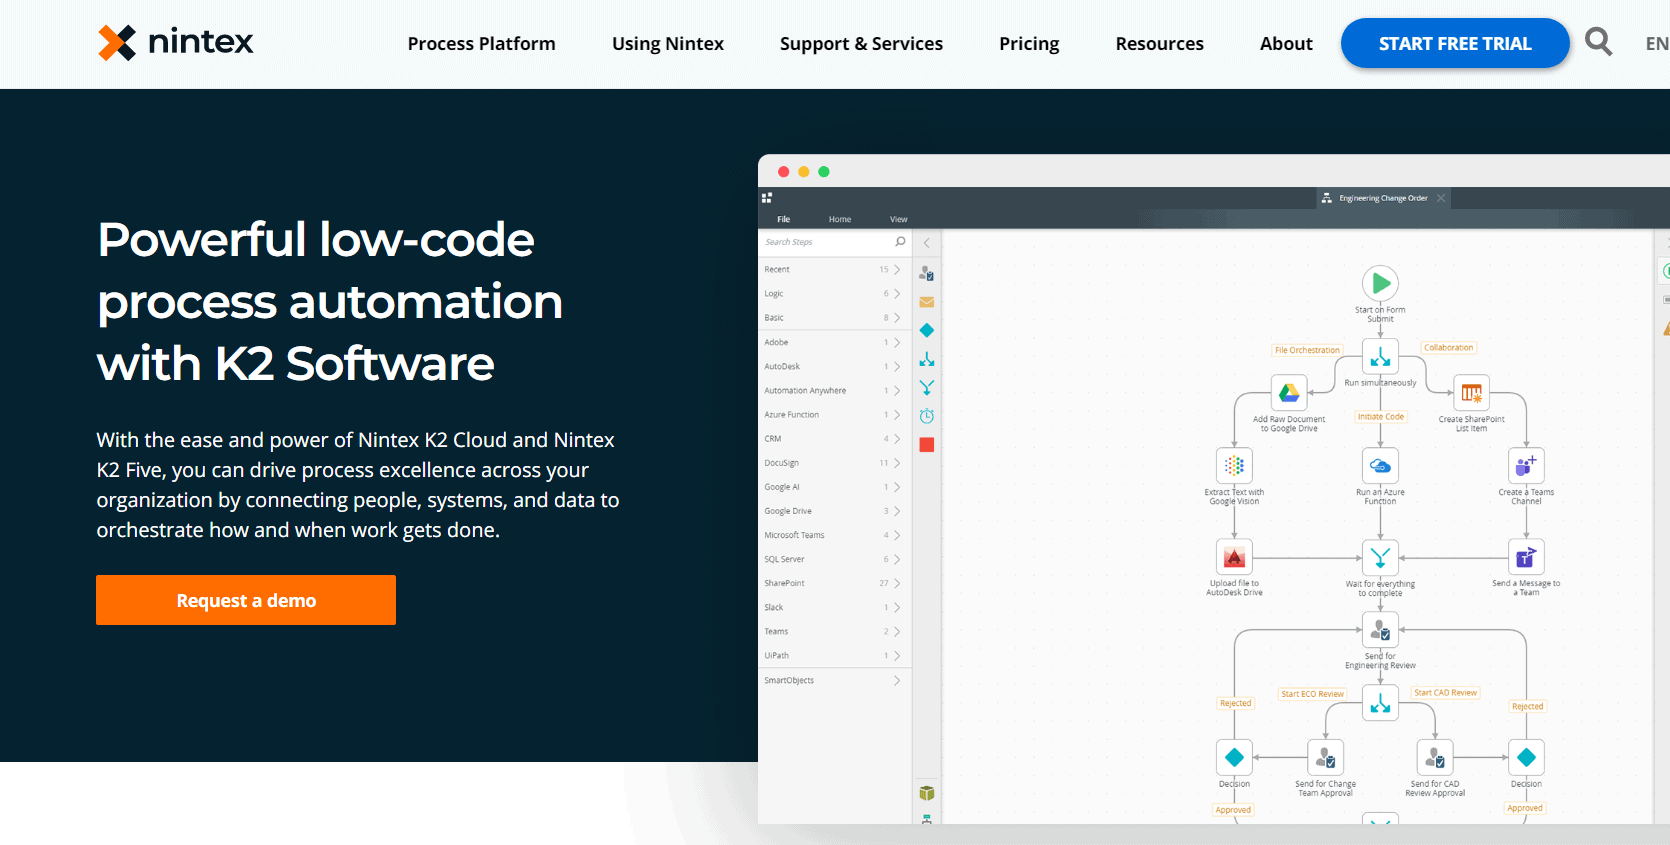Image resolution: width=1670 pixels, height=845 pixels.
Task: Select the Timer clock toolbox icon
Action: tap(927, 416)
